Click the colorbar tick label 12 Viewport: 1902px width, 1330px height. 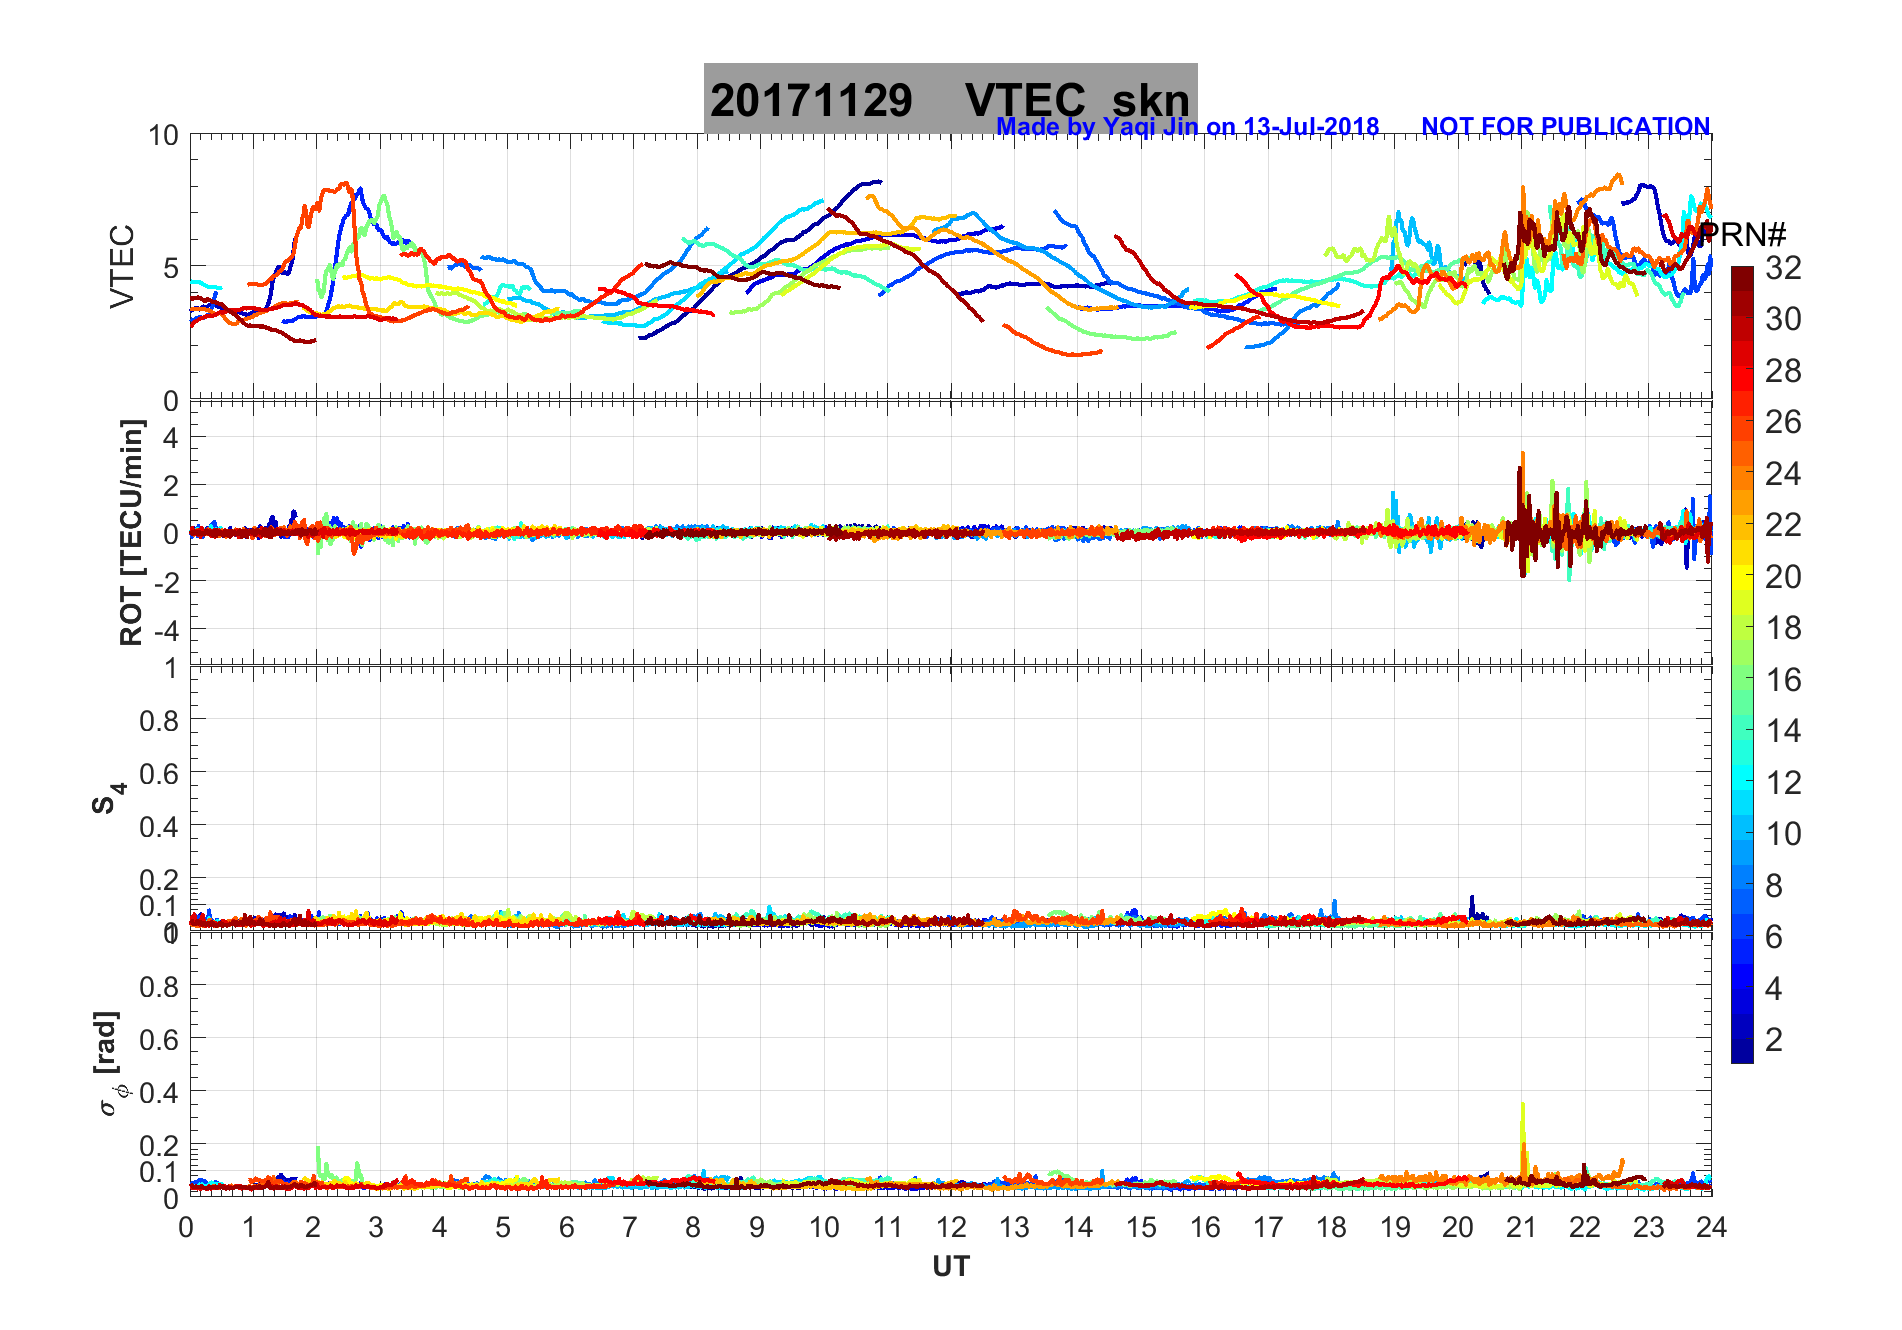pyautogui.click(x=1783, y=783)
